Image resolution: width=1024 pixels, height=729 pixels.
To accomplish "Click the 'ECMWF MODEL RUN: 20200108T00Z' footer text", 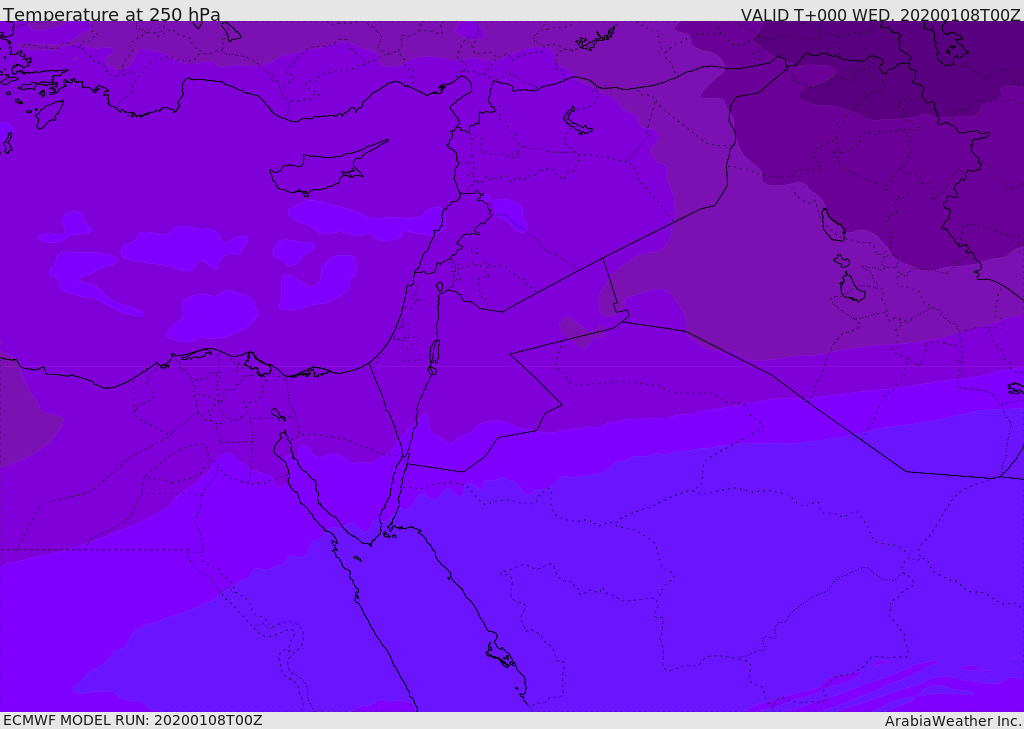I will click(x=133, y=720).
